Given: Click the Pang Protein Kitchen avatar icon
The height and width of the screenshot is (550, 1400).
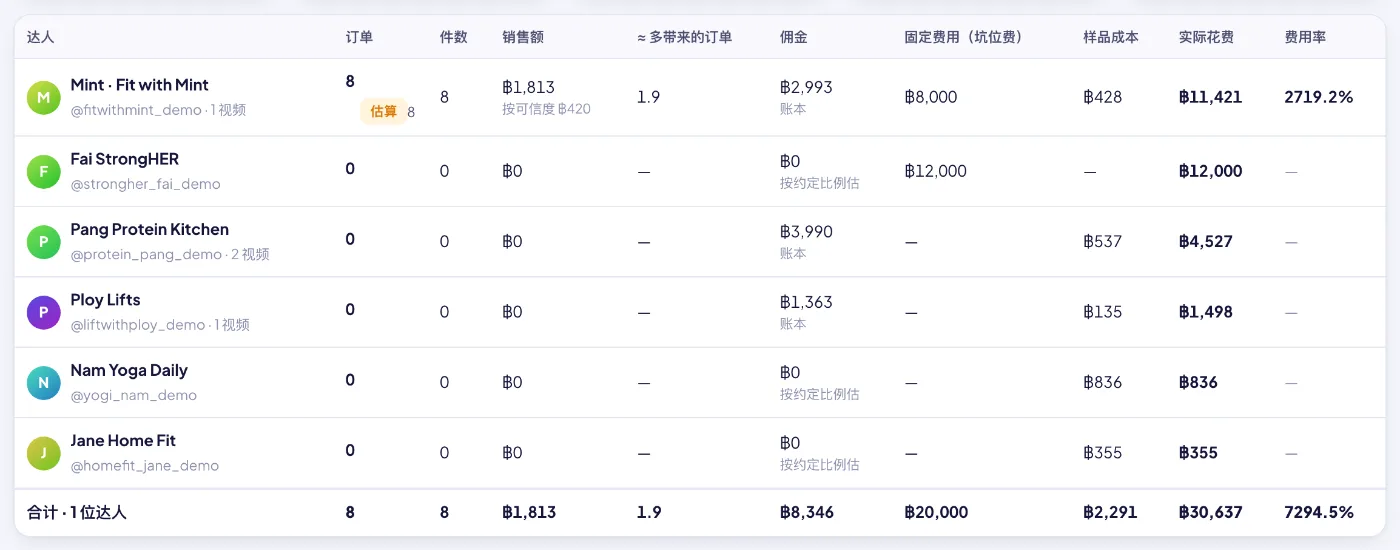Looking at the screenshot, I should click(x=43, y=242).
